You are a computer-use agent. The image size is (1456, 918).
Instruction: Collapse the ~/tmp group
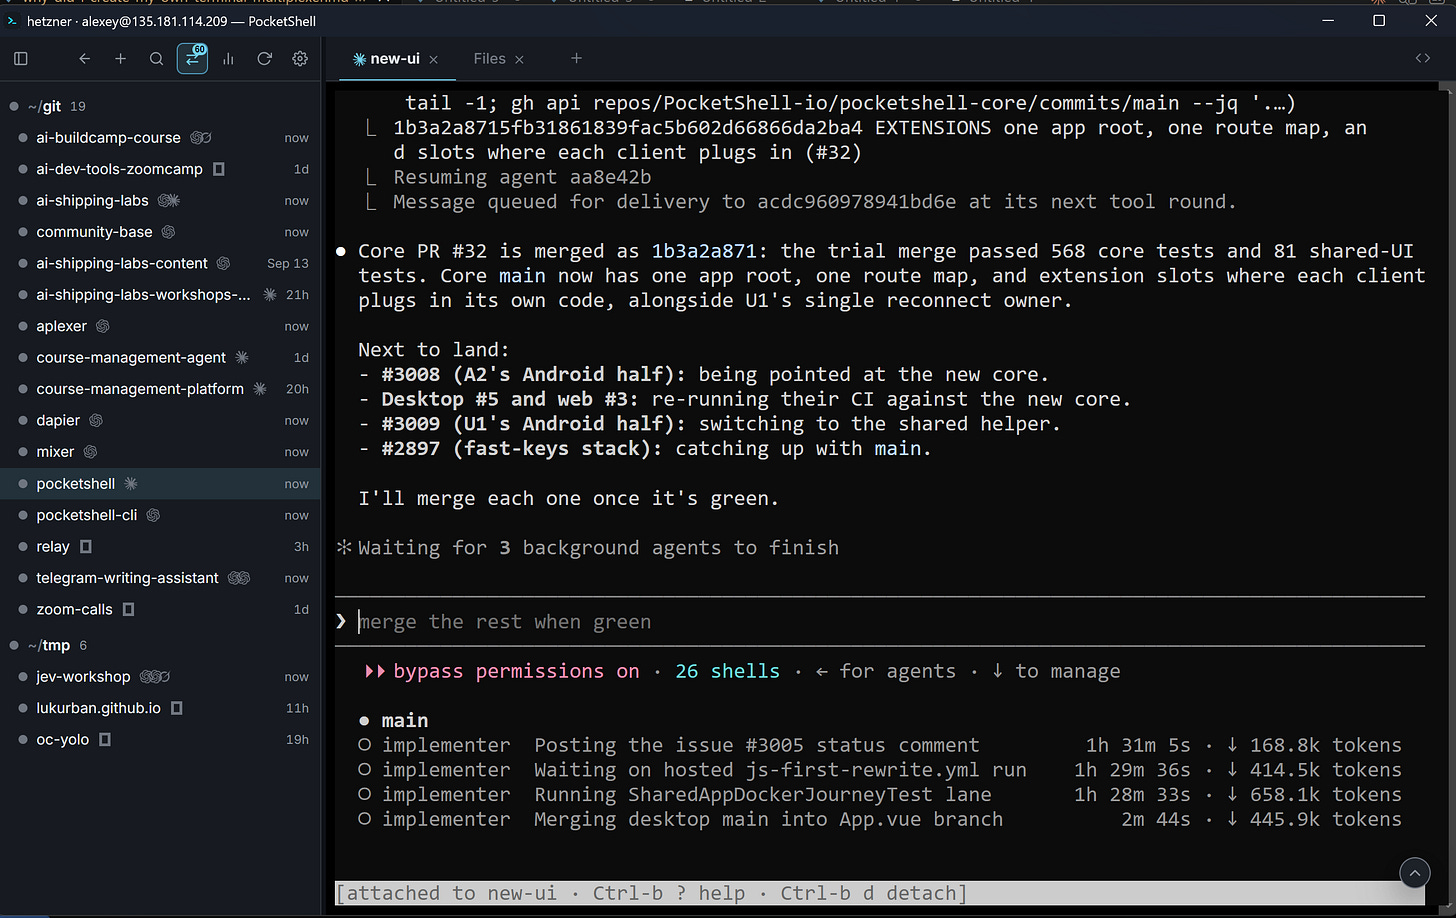click(160, 645)
